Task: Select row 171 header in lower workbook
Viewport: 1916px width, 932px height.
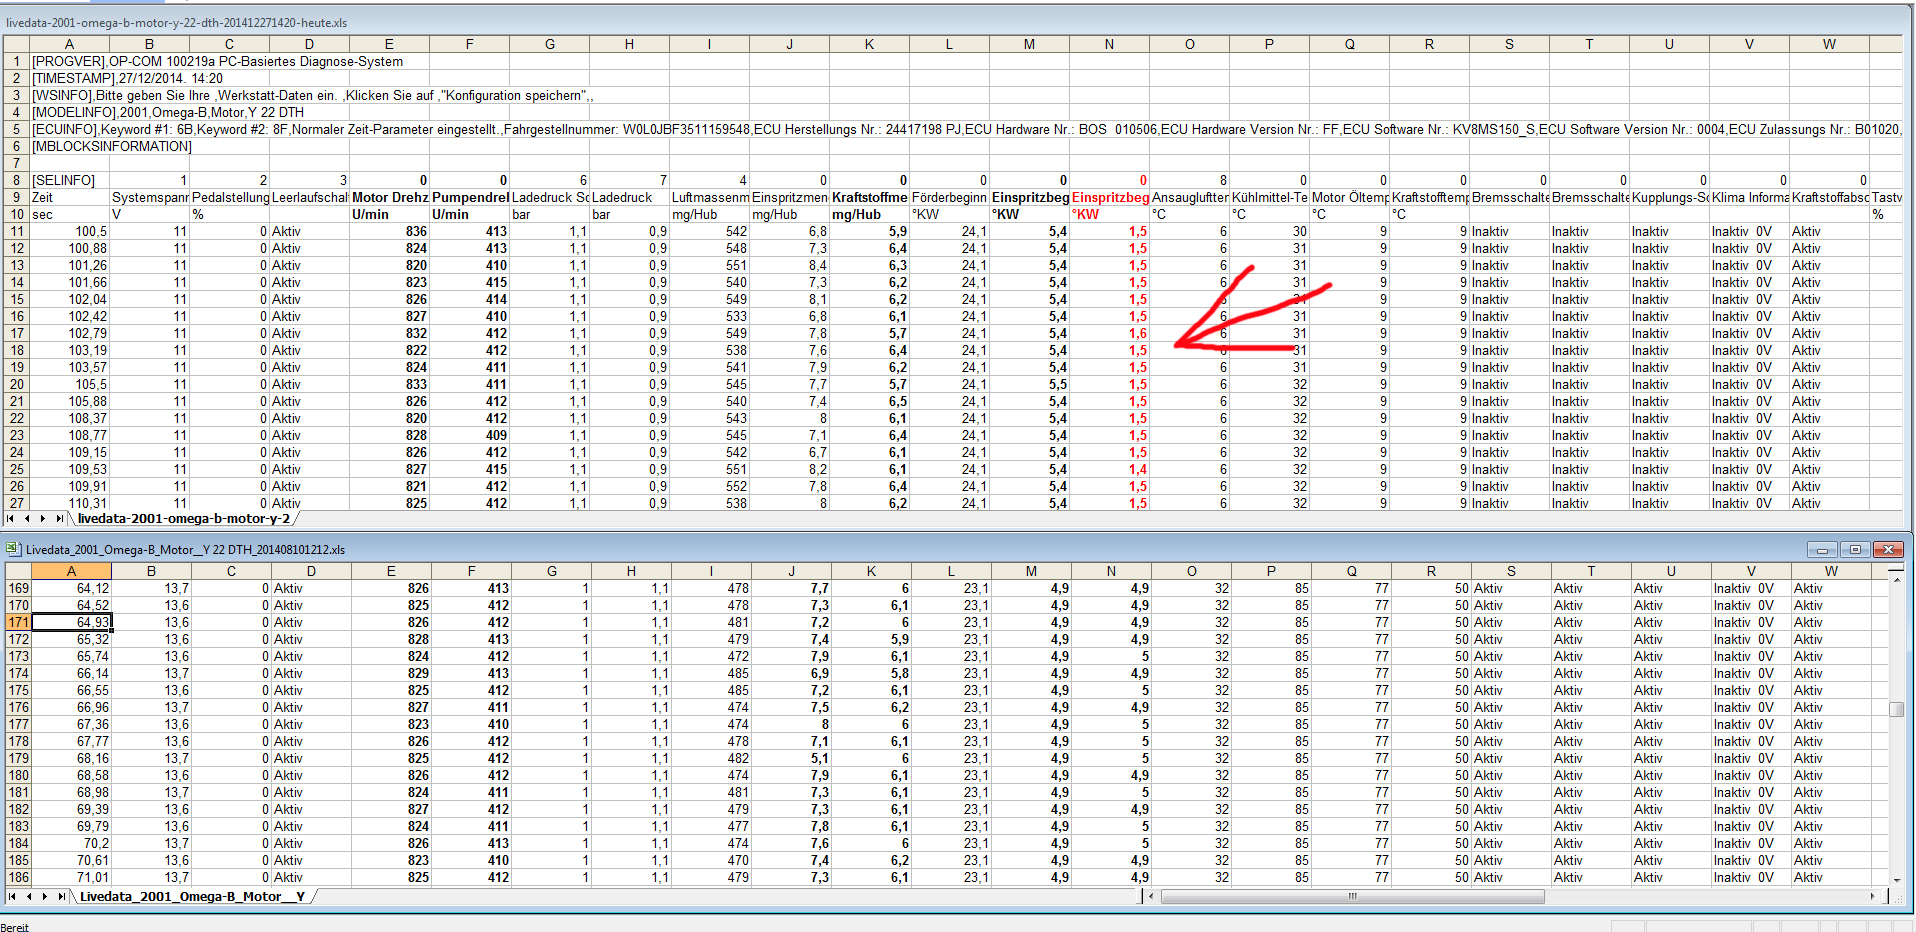Action: pyautogui.click(x=18, y=622)
